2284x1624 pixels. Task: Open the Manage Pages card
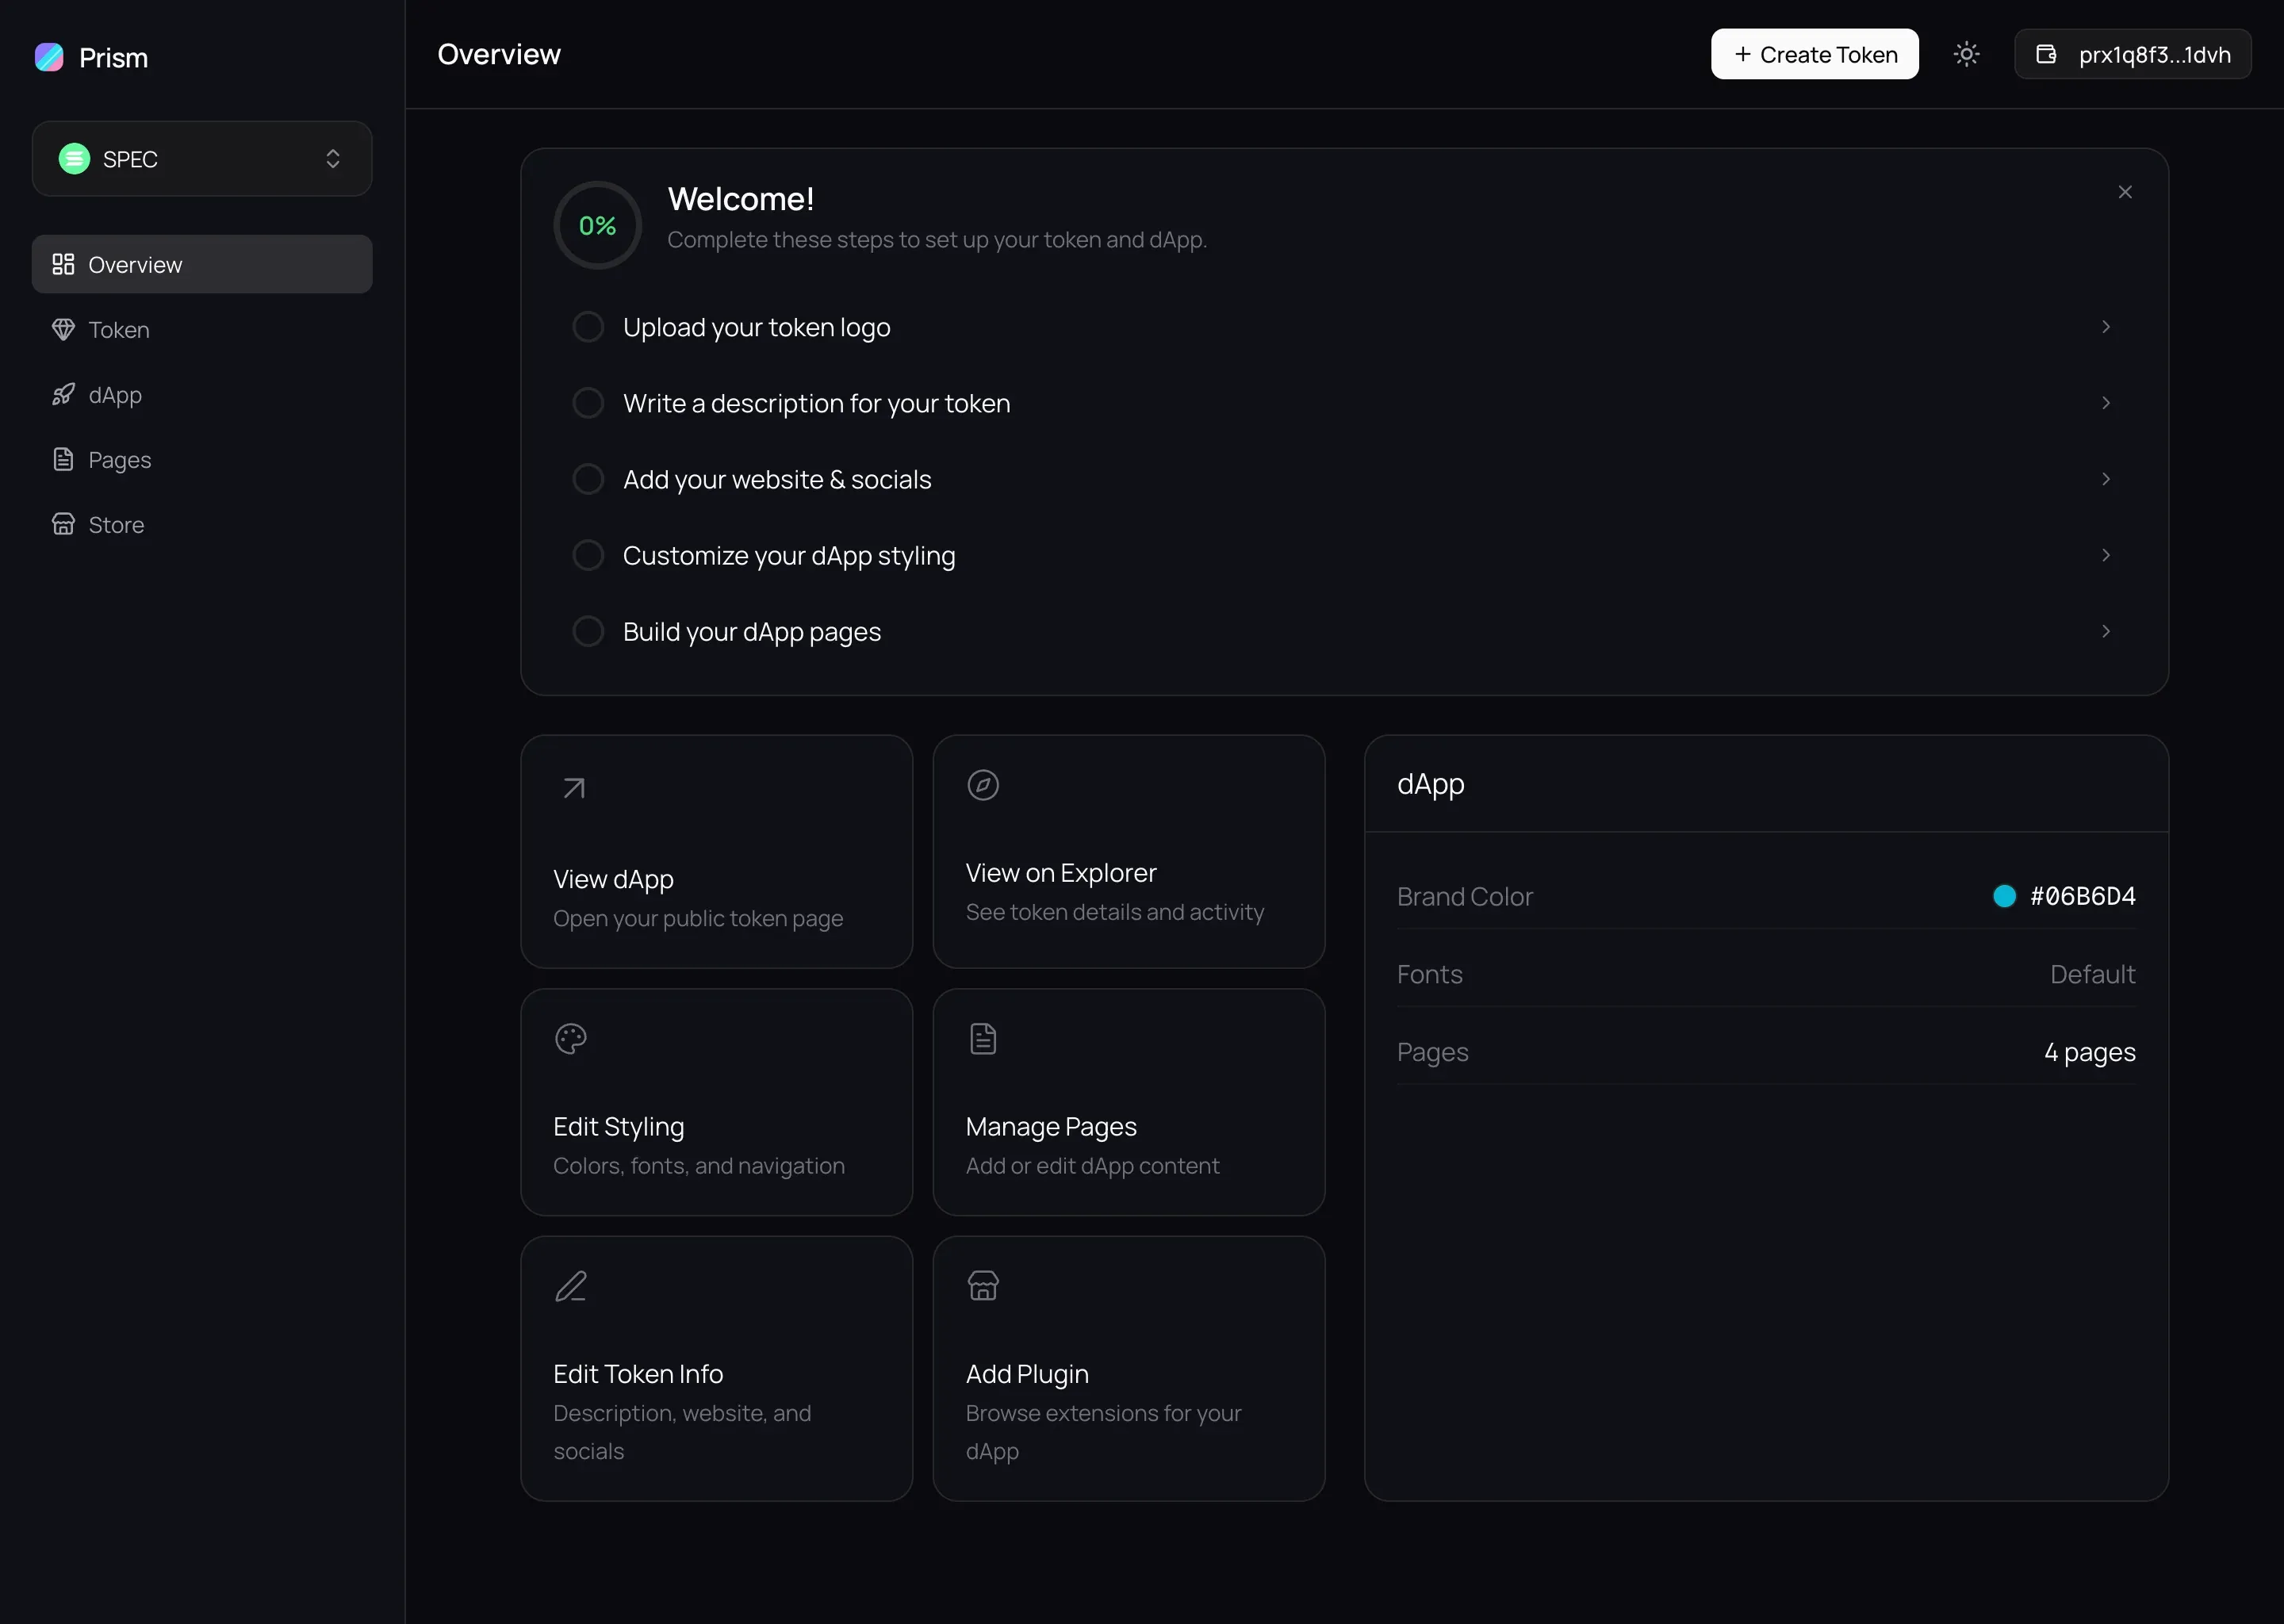[x=1128, y=1102]
